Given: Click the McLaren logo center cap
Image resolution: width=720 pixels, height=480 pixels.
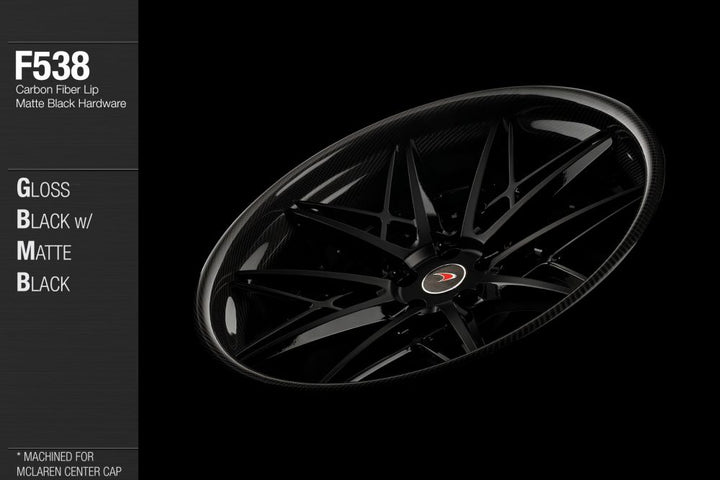Looking at the screenshot, I should [x=444, y=278].
